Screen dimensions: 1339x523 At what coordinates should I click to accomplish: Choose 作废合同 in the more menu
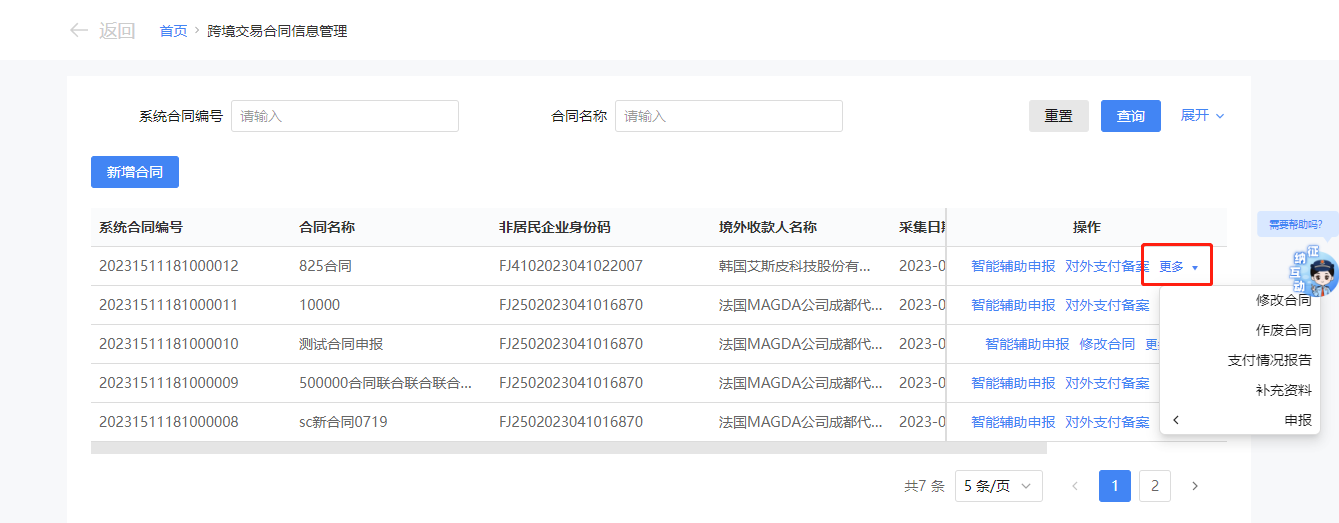tap(1283, 330)
